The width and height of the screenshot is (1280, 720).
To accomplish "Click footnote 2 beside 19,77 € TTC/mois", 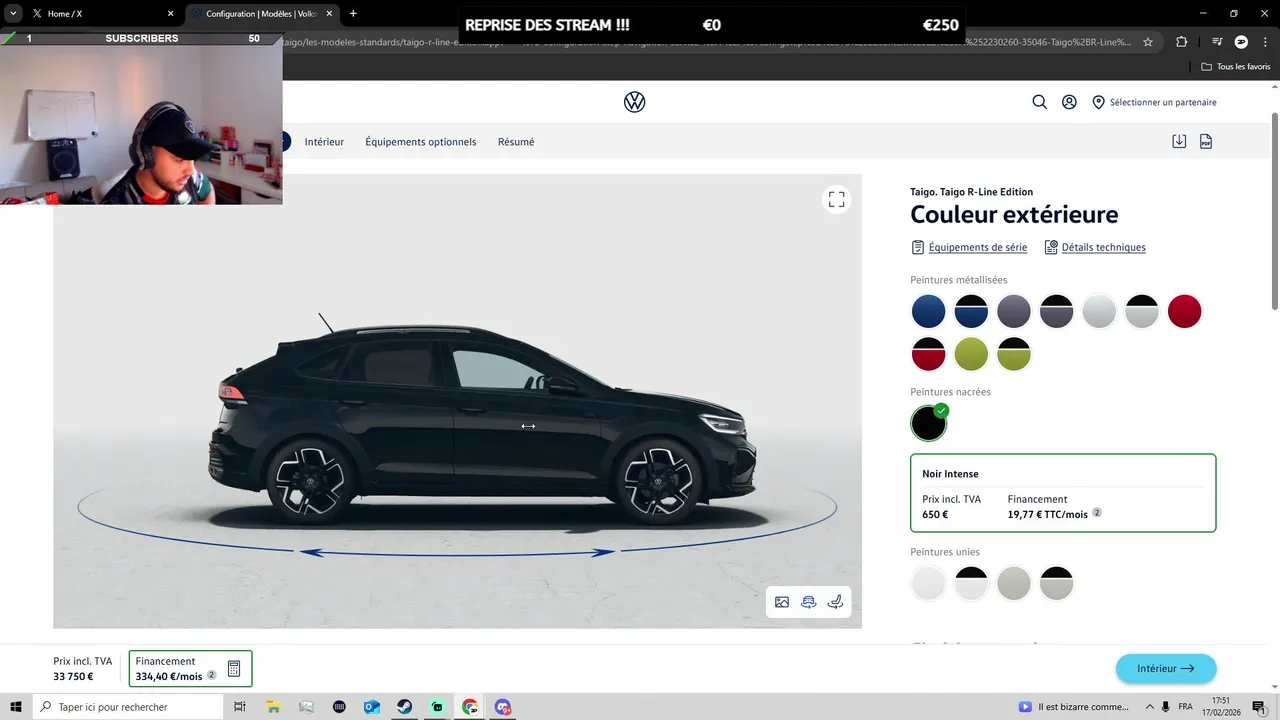I will point(1096,513).
